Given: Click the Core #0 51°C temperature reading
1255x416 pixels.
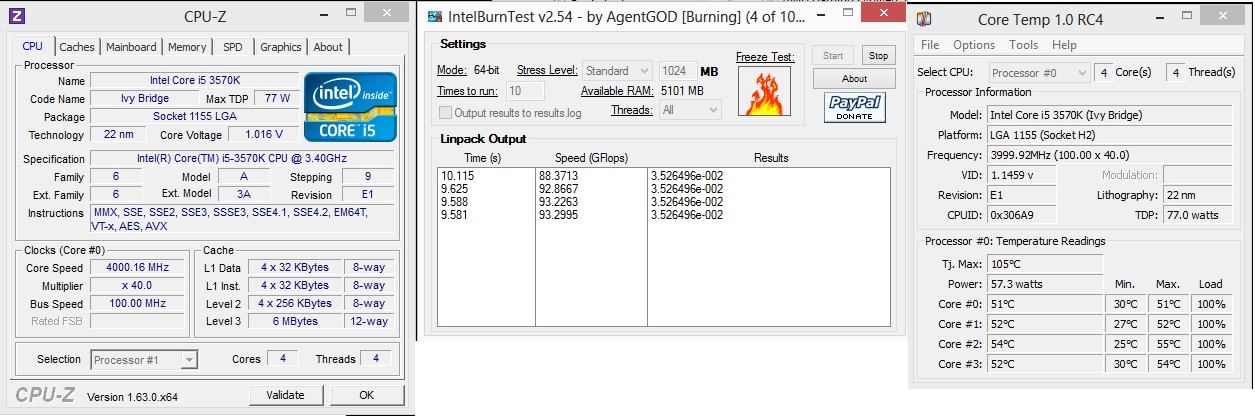Looking at the screenshot, I should coord(1045,304).
